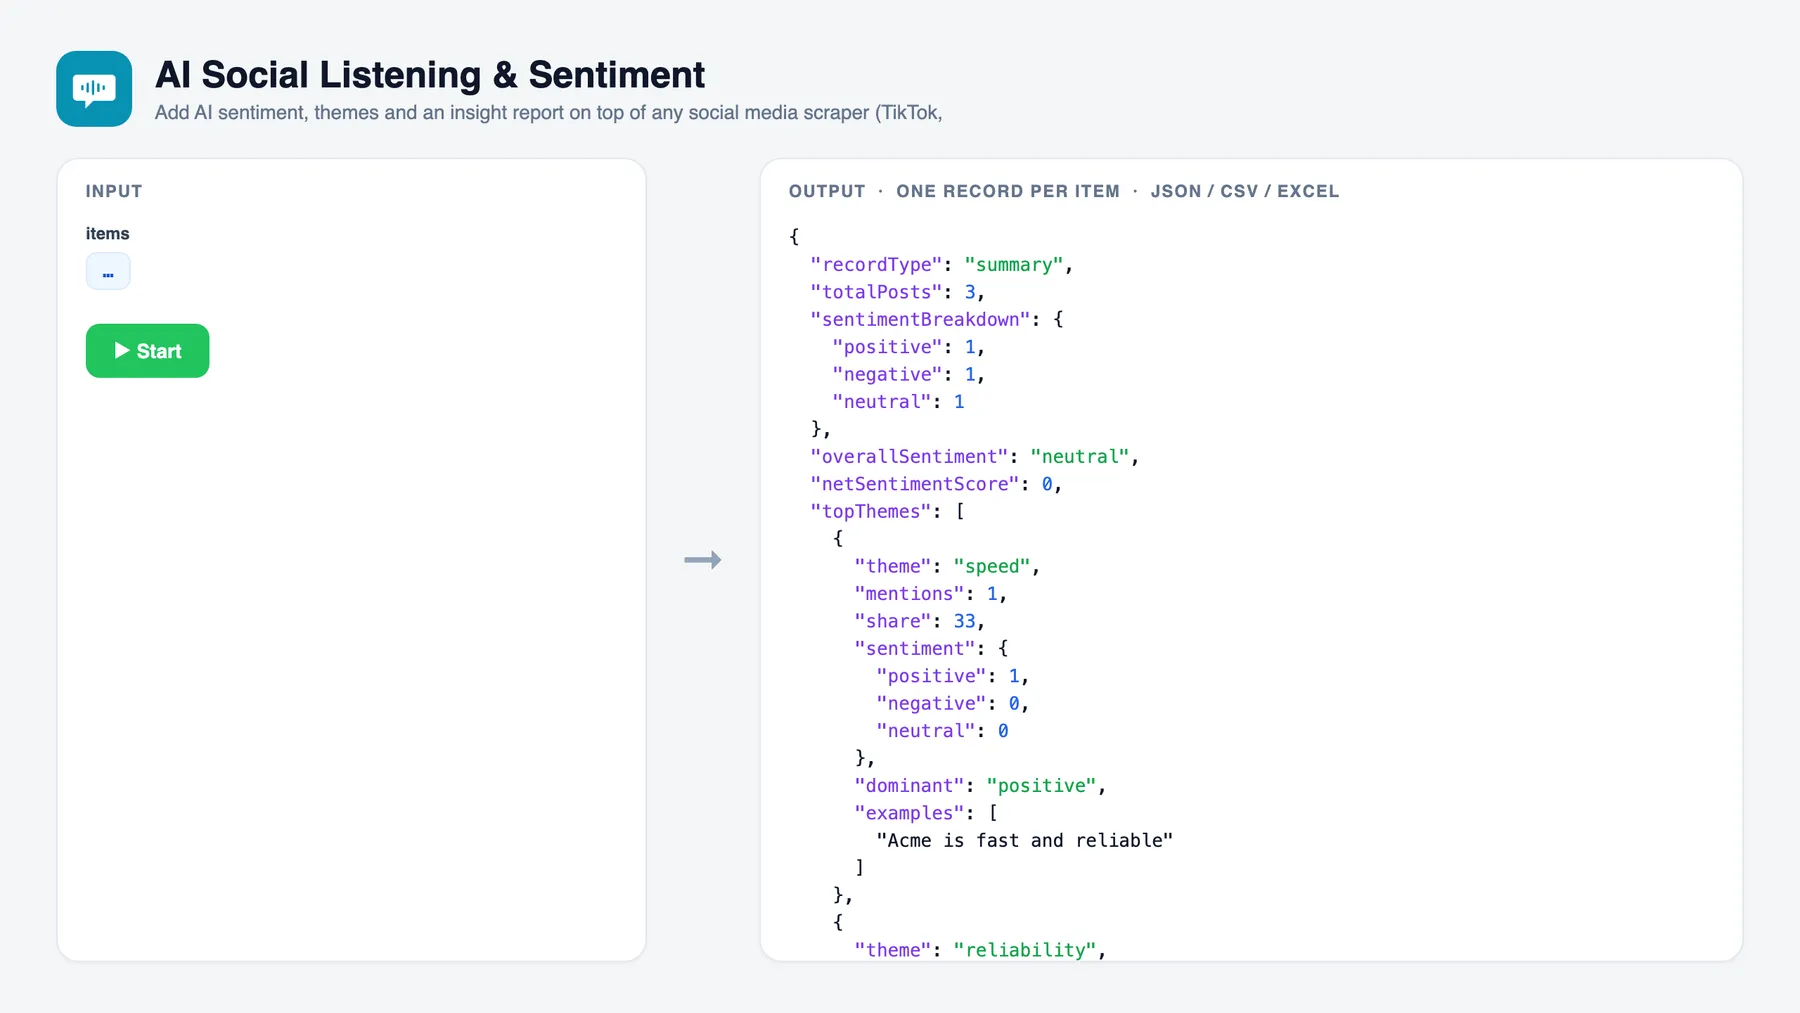The width and height of the screenshot is (1800, 1013).
Task: Click the "theme": "speed" line
Action: coord(947,566)
